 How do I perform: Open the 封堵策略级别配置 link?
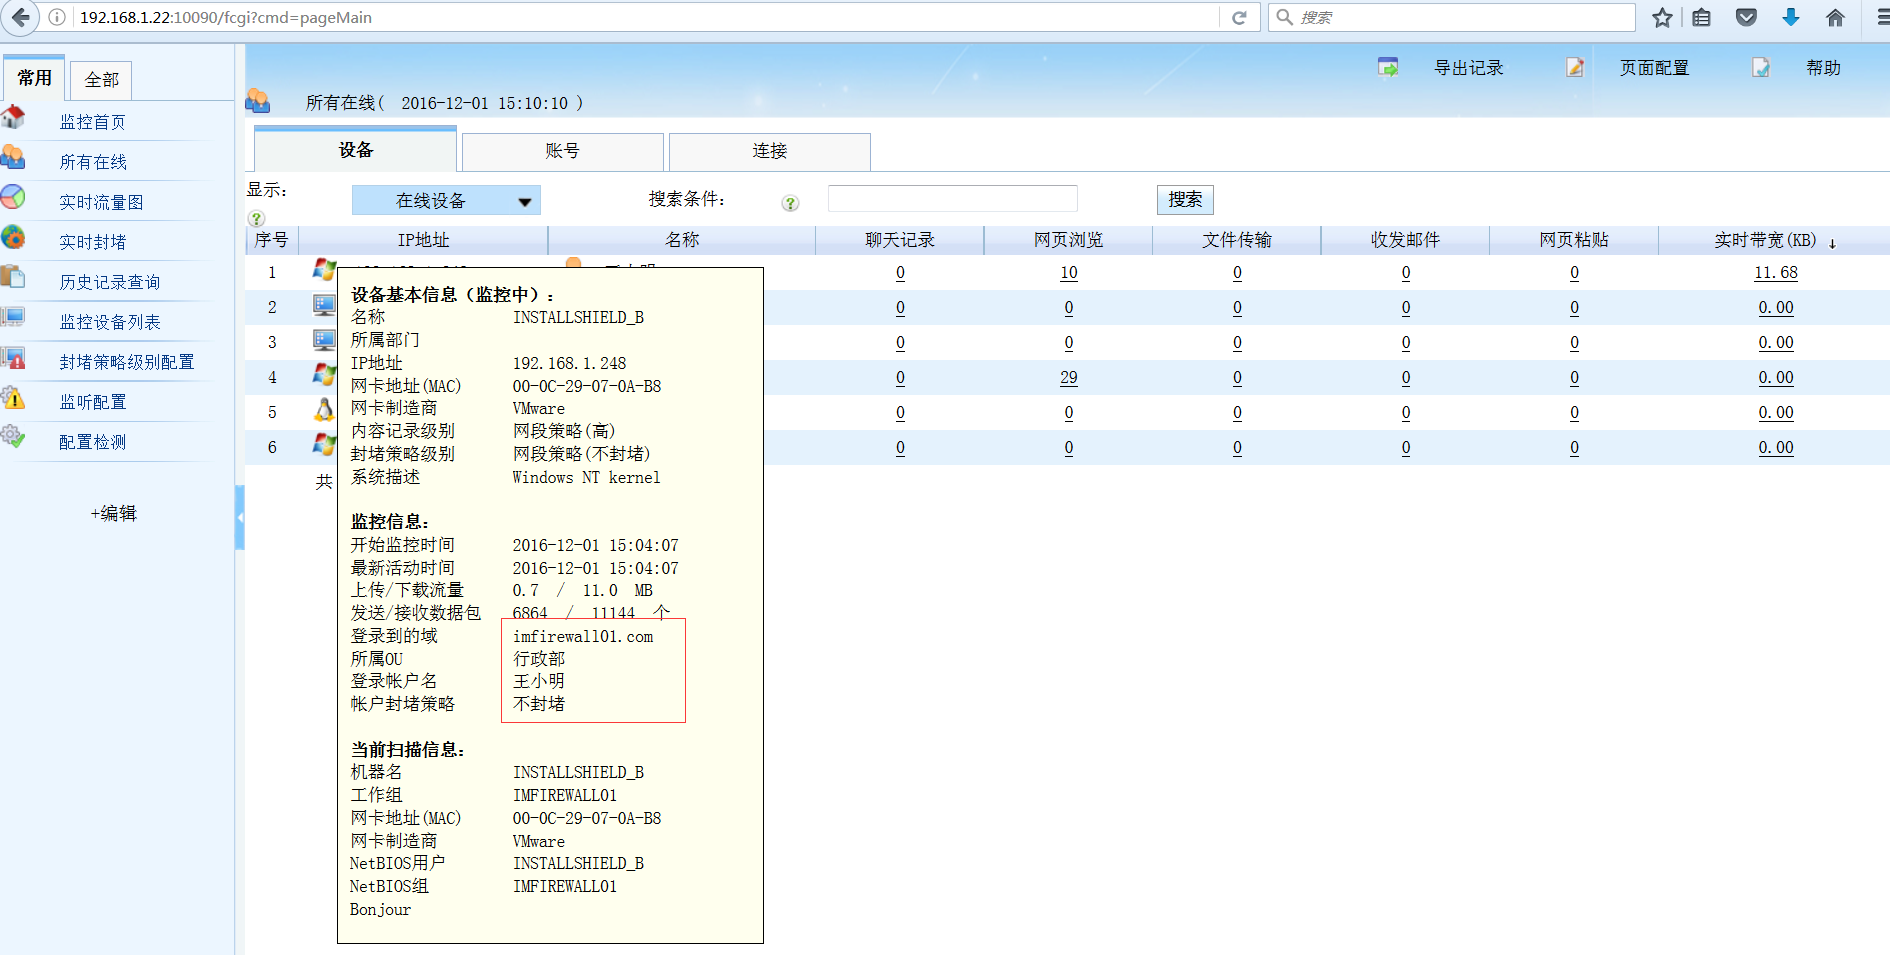click(x=127, y=362)
